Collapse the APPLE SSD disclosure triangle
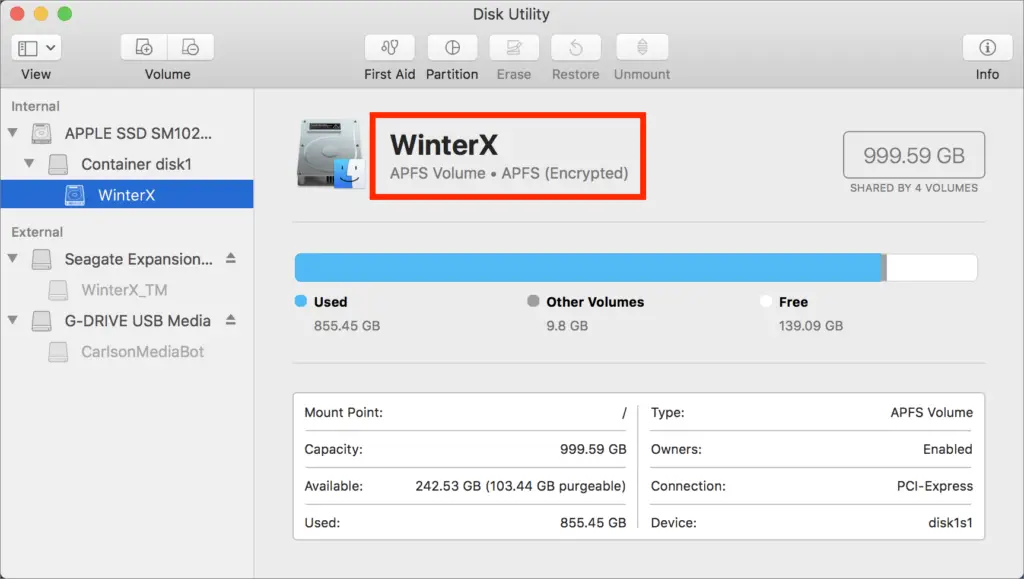Screen dimensions: 1024x579 click(x=13, y=133)
